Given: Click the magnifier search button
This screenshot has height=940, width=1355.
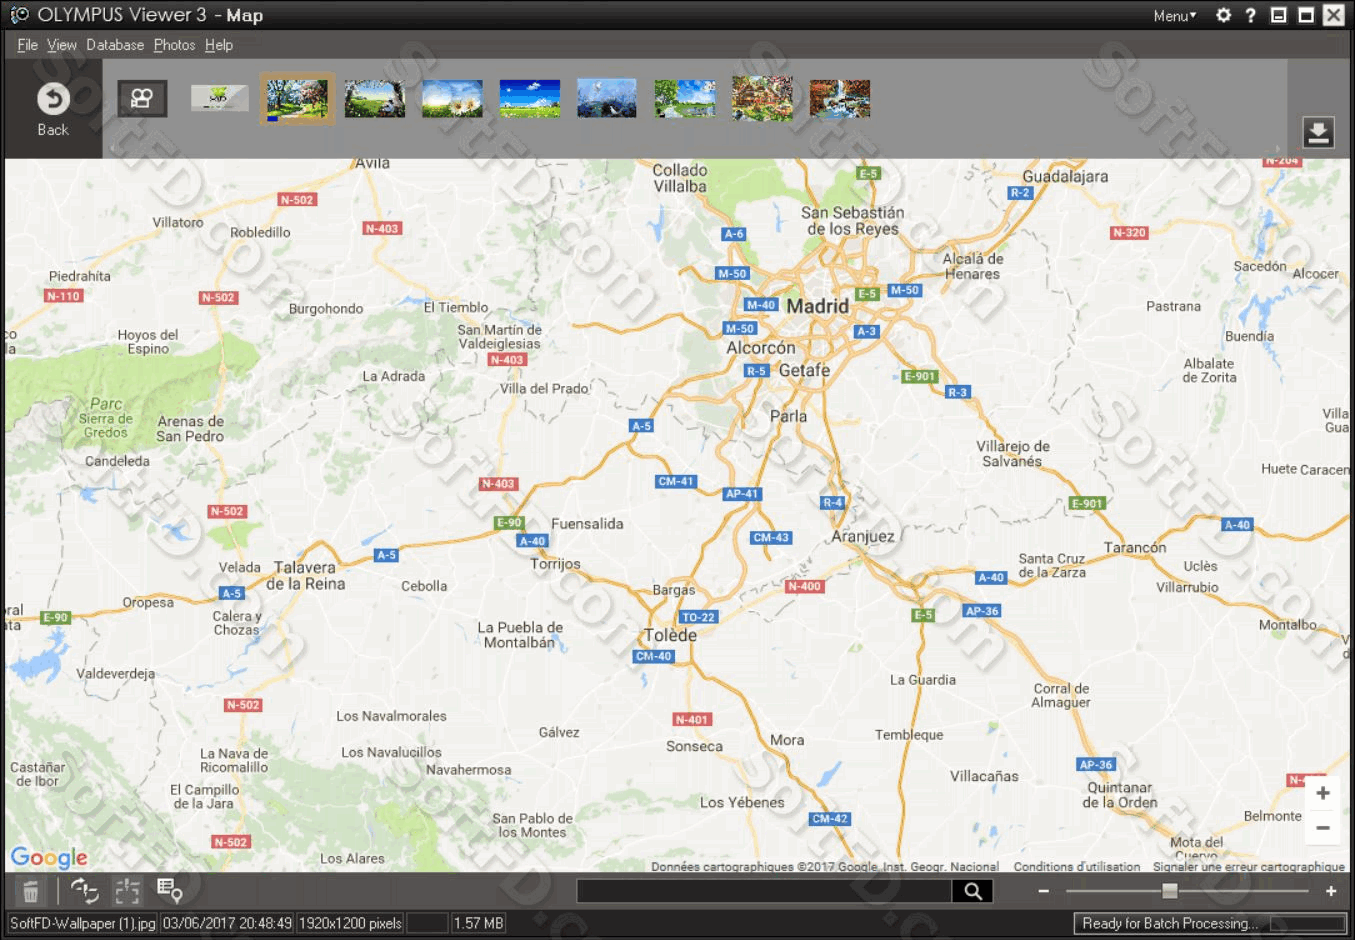Looking at the screenshot, I should pyautogui.click(x=973, y=891).
